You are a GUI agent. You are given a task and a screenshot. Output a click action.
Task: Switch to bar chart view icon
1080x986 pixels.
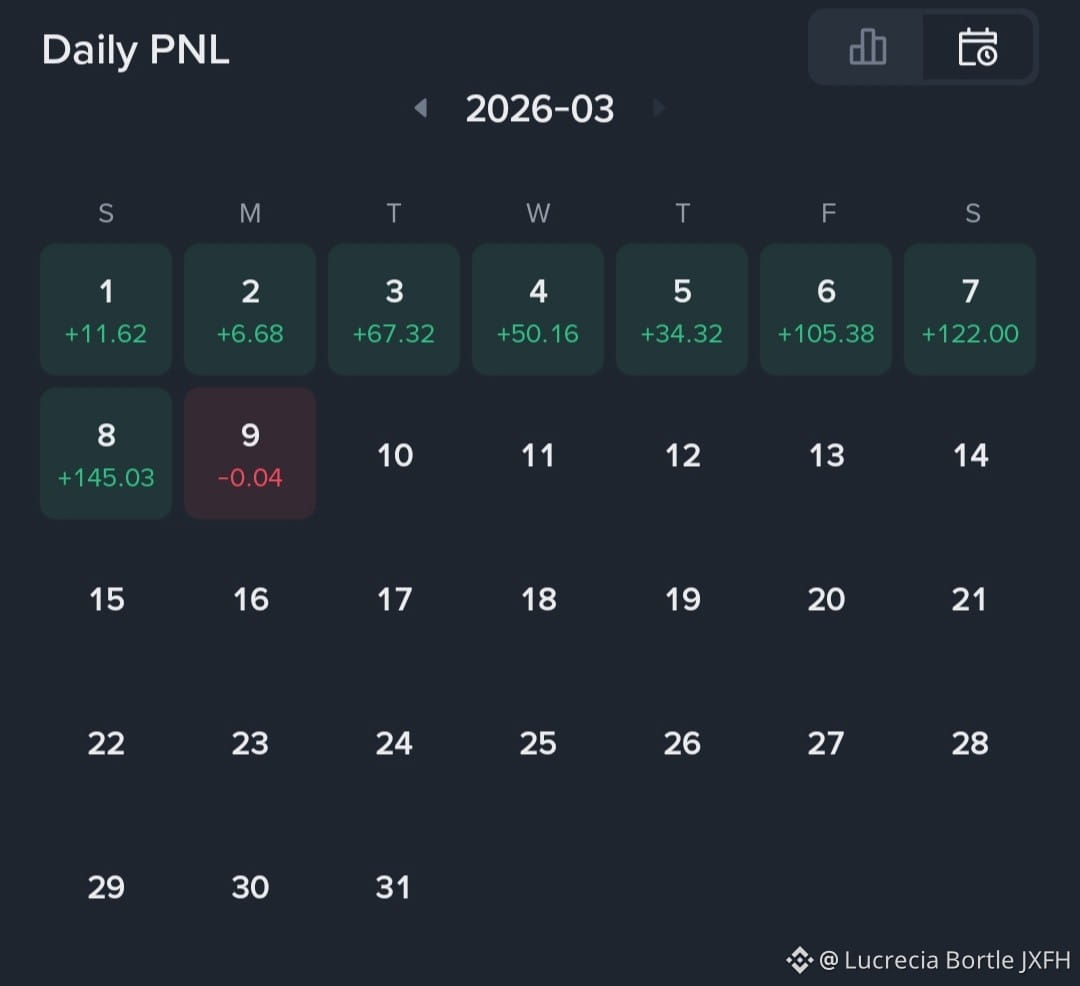tap(867, 48)
